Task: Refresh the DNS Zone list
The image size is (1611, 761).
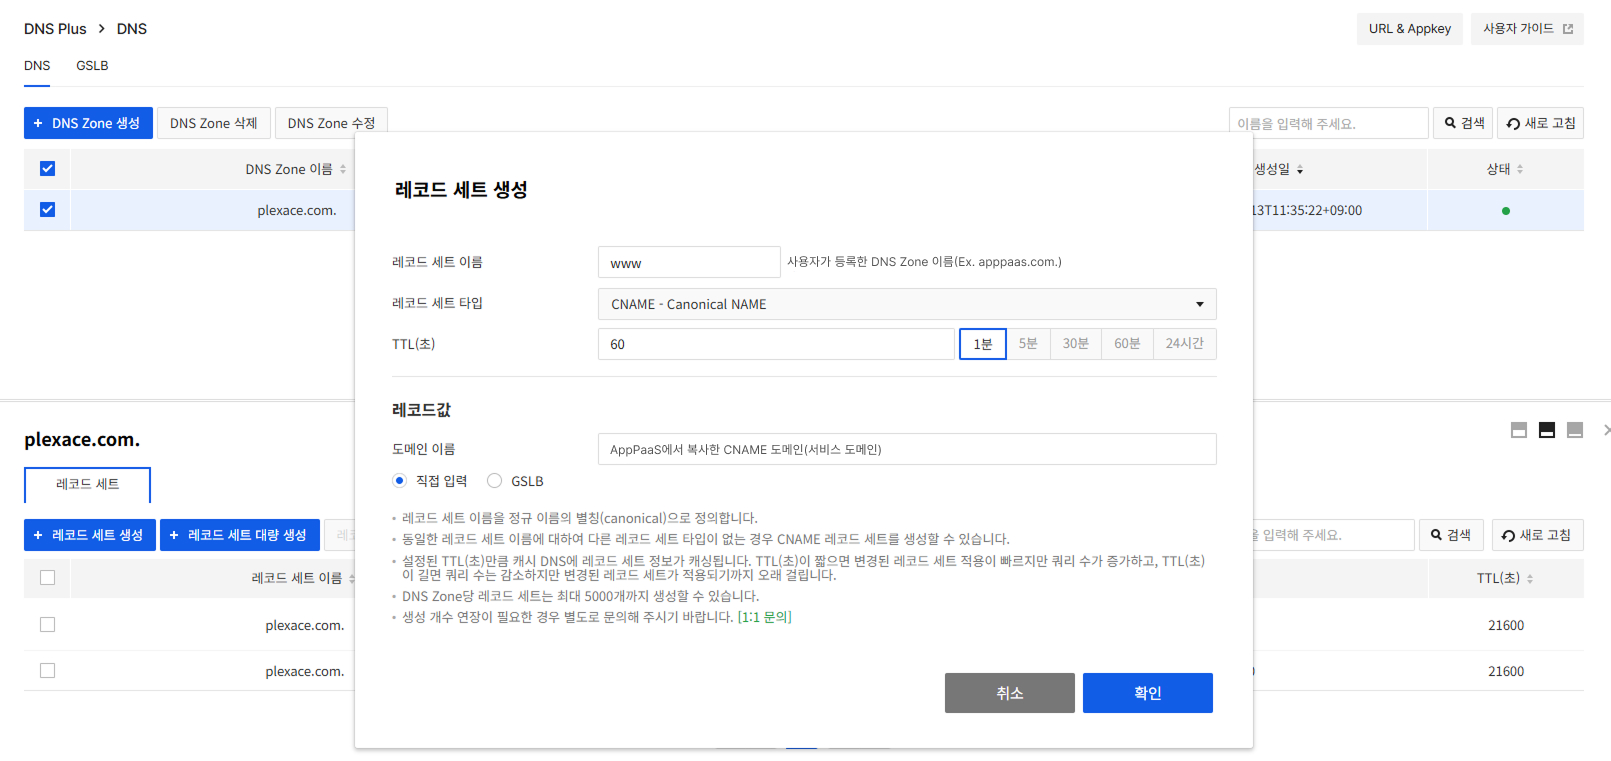Action: point(1540,123)
